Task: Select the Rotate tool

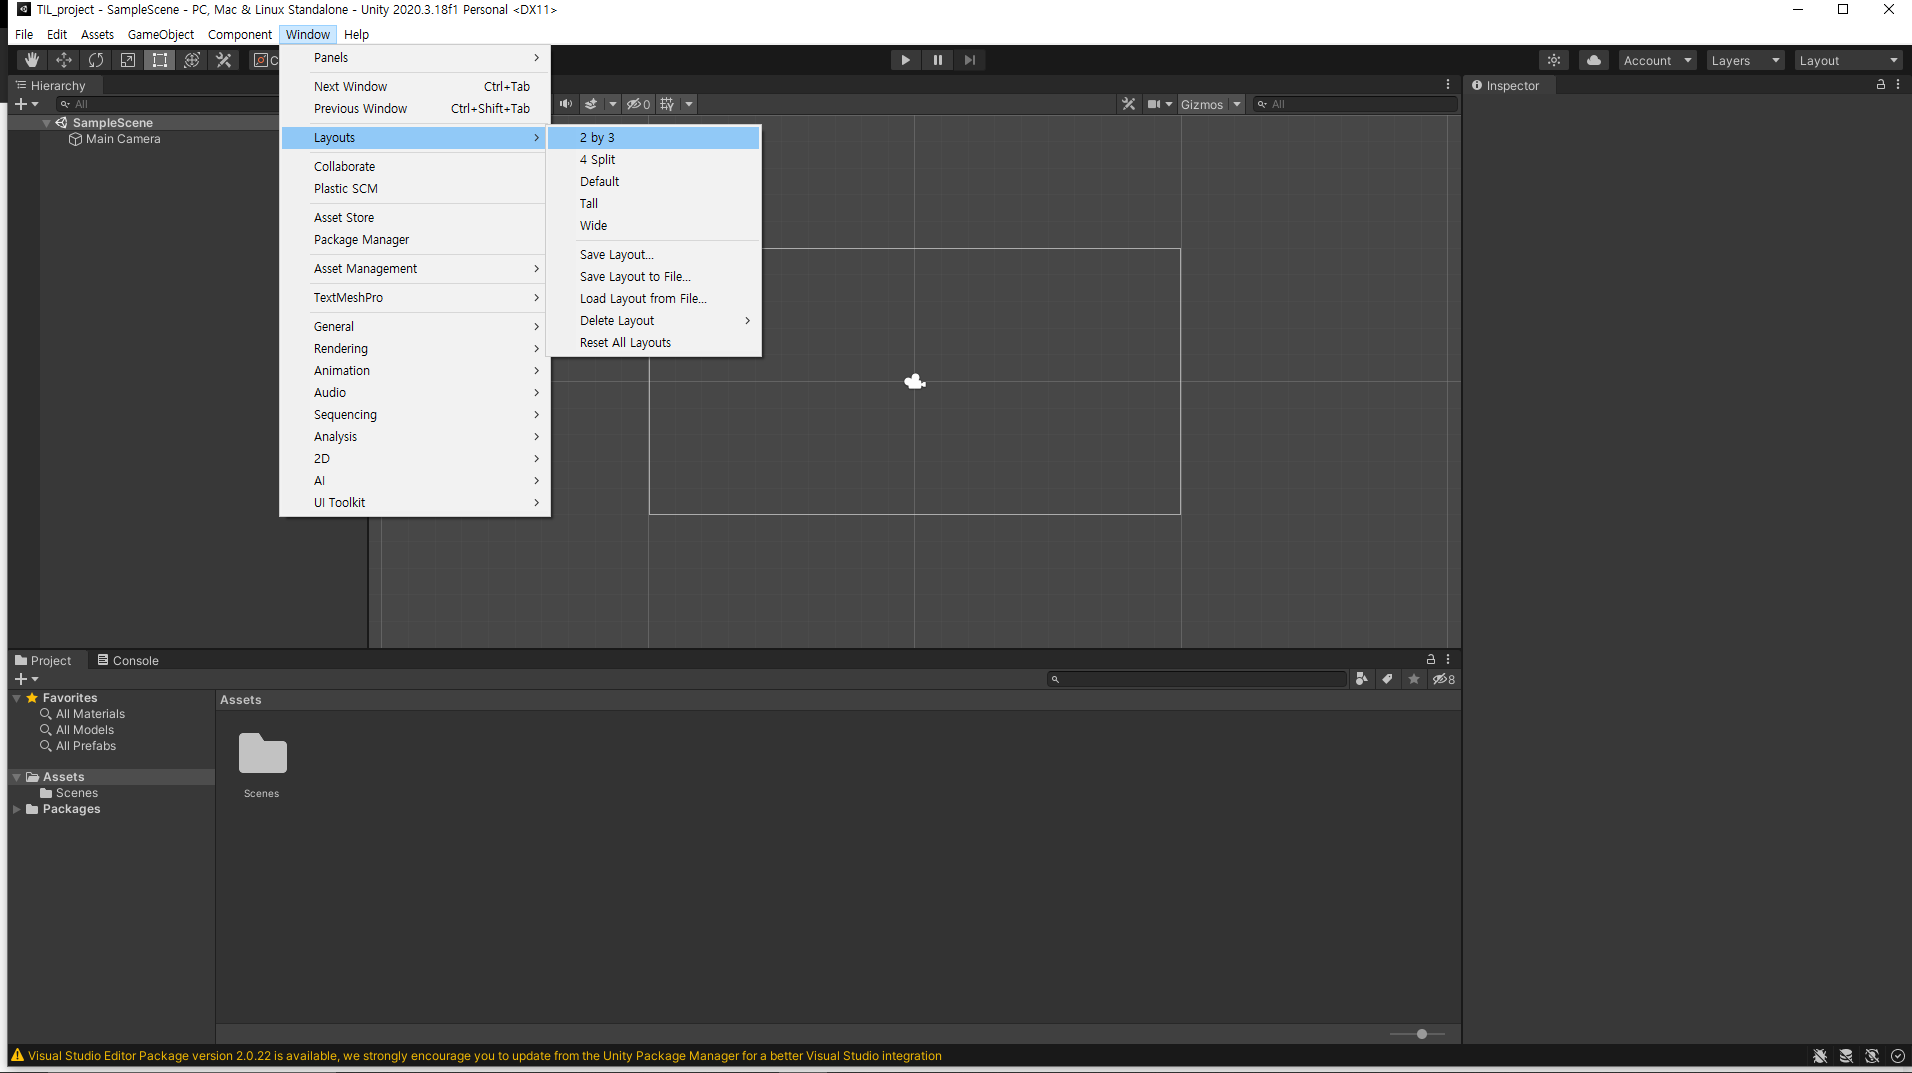Action: coord(96,60)
